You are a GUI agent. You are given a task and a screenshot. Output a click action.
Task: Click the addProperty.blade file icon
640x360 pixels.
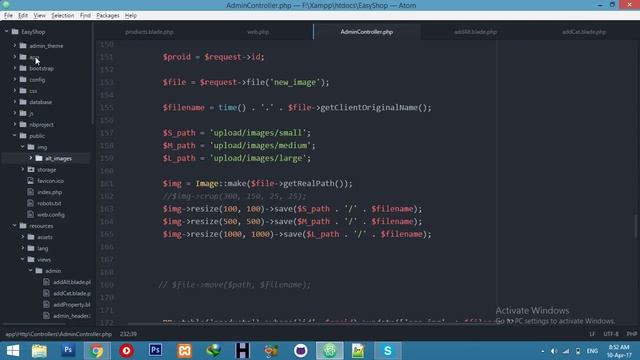(46, 304)
